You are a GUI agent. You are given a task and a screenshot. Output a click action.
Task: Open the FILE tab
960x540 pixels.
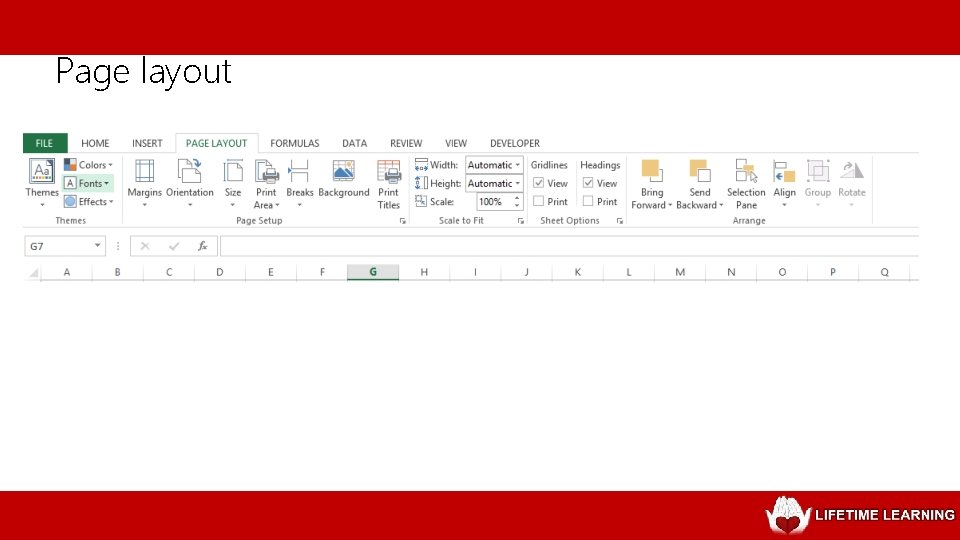(45, 143)
